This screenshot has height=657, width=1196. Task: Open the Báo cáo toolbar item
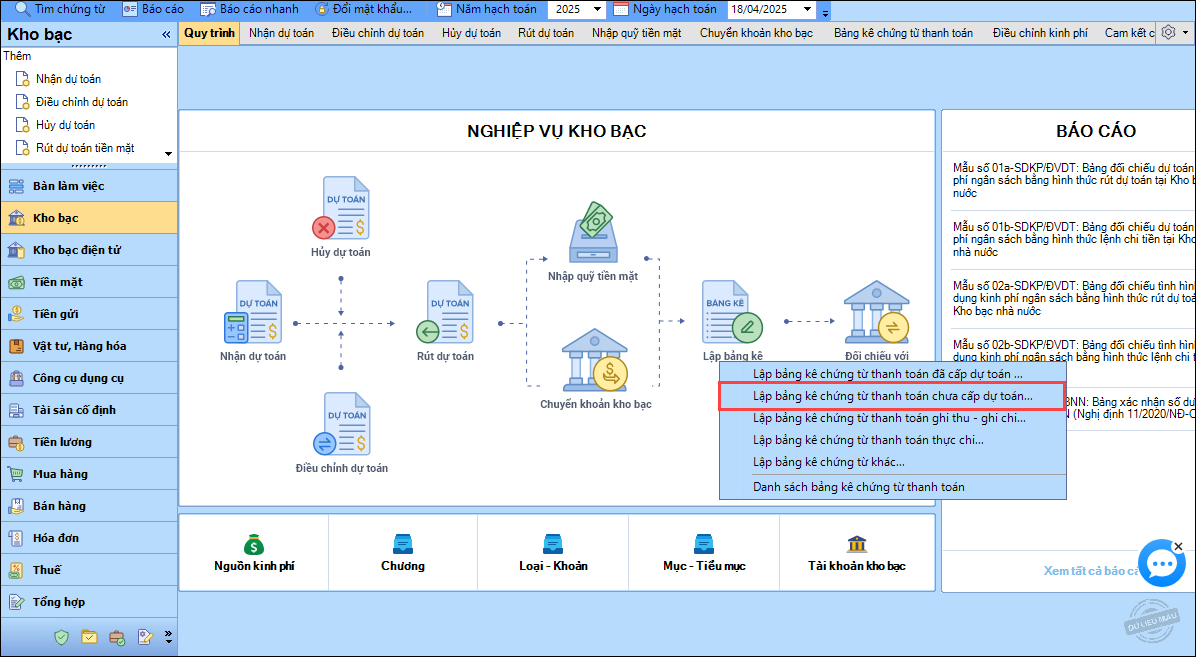153,9
